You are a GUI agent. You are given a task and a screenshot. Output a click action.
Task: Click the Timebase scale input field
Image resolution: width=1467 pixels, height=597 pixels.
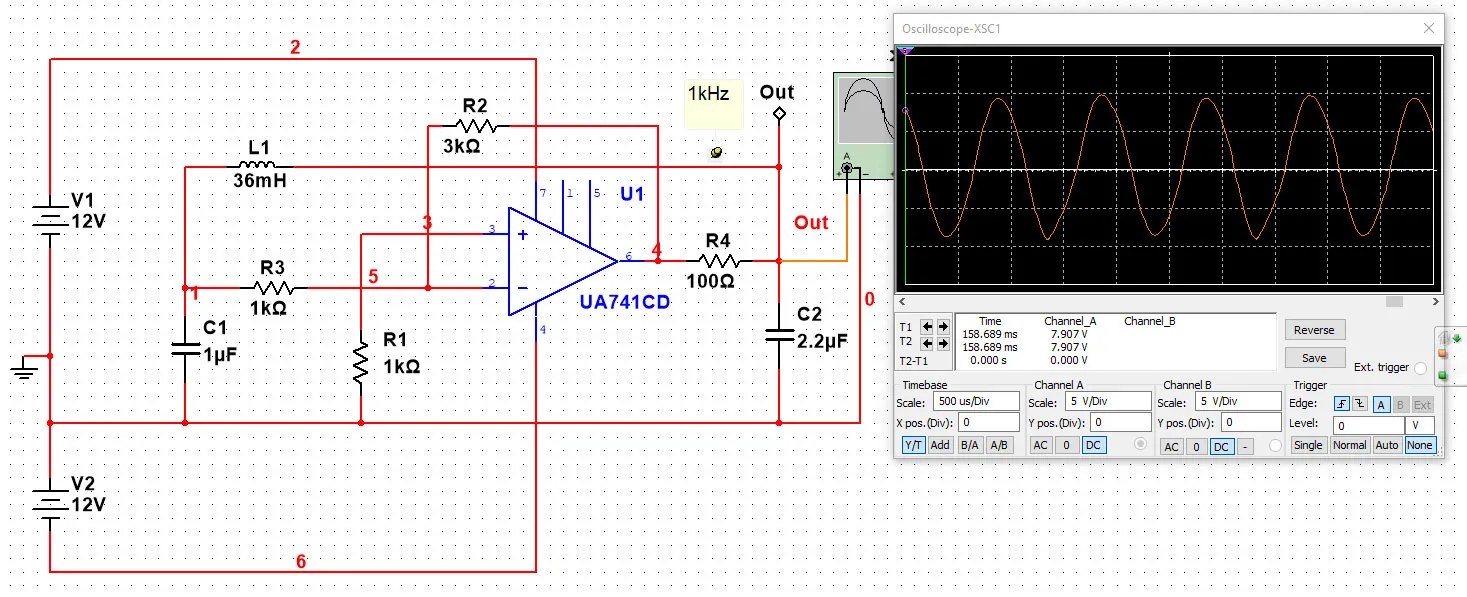(x=978, y=401)
